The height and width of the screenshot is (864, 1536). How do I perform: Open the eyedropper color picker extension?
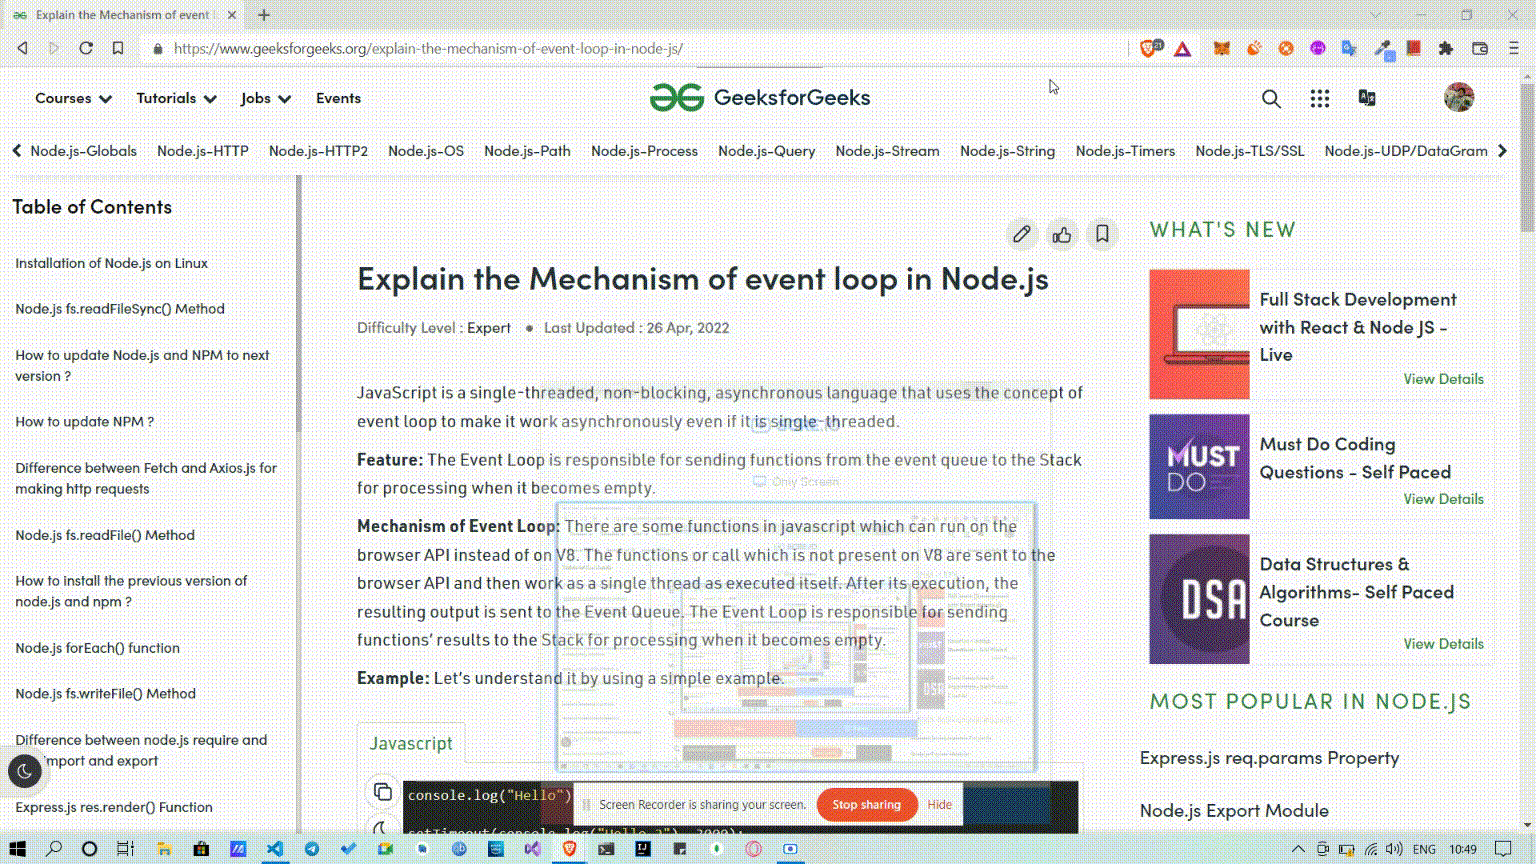coord(1383,49)
